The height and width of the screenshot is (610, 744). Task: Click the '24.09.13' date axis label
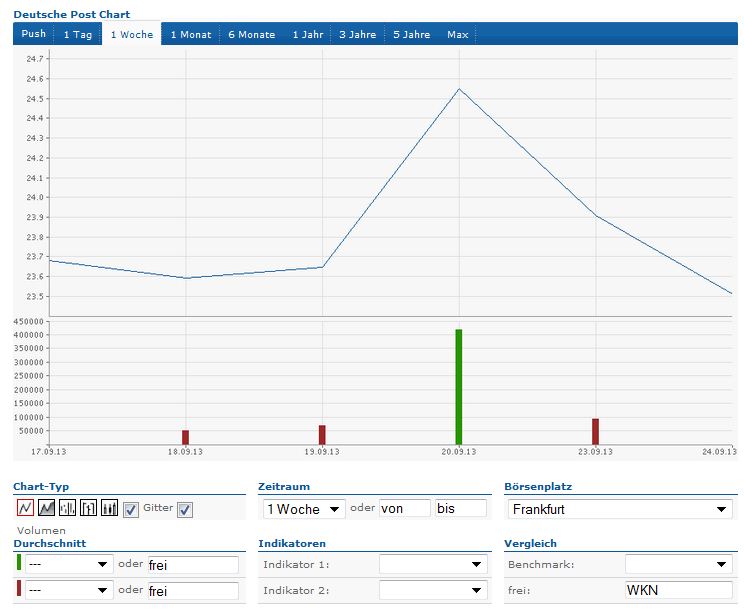tap(719, 452)
